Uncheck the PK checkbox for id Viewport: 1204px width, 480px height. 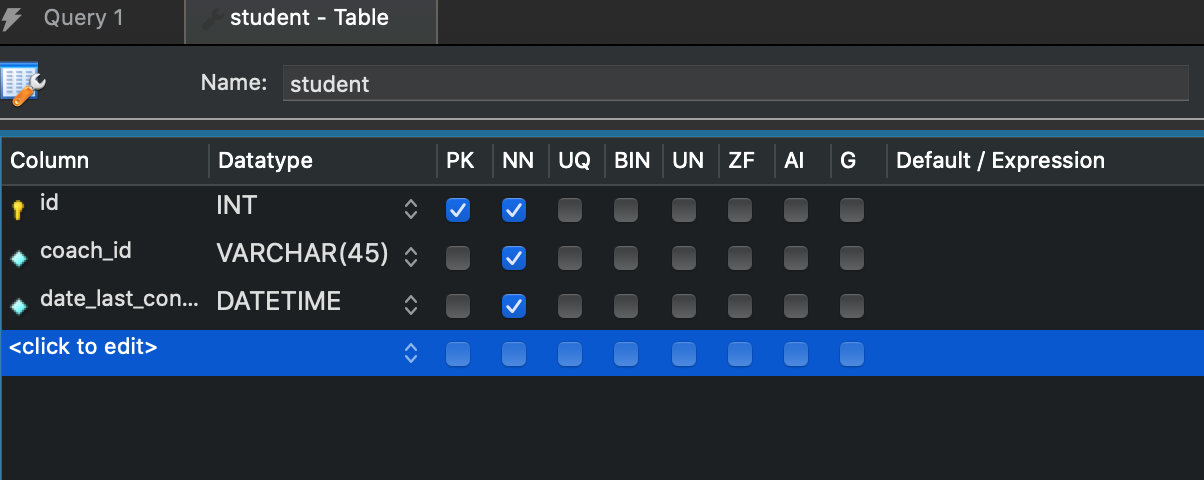pyautogui.click(x=458, y=210)
